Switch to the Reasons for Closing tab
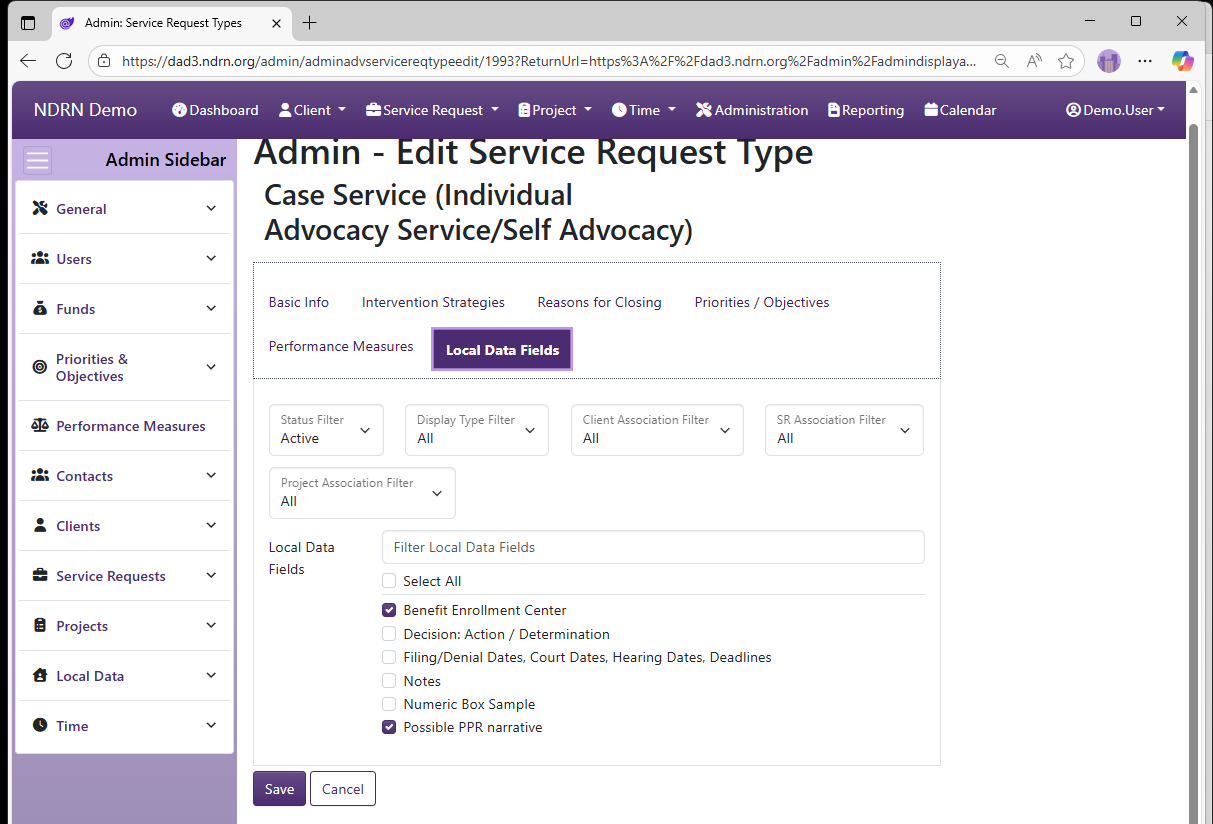 coord(599,302)
